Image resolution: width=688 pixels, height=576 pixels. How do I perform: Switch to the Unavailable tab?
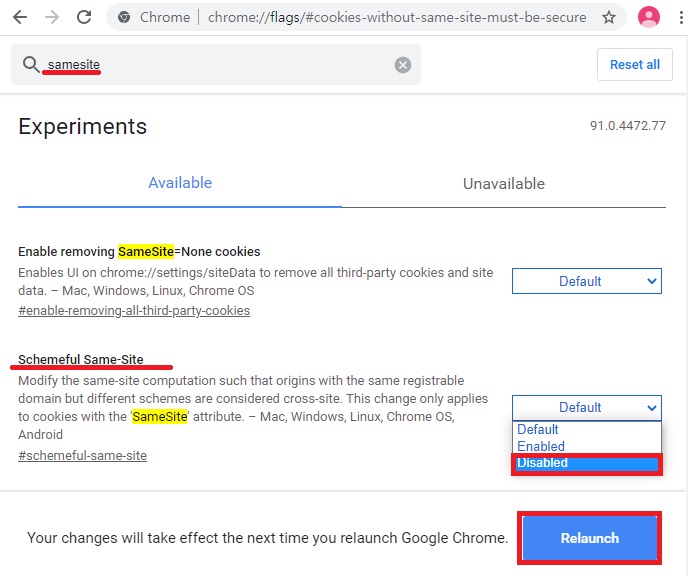[504, 184]
